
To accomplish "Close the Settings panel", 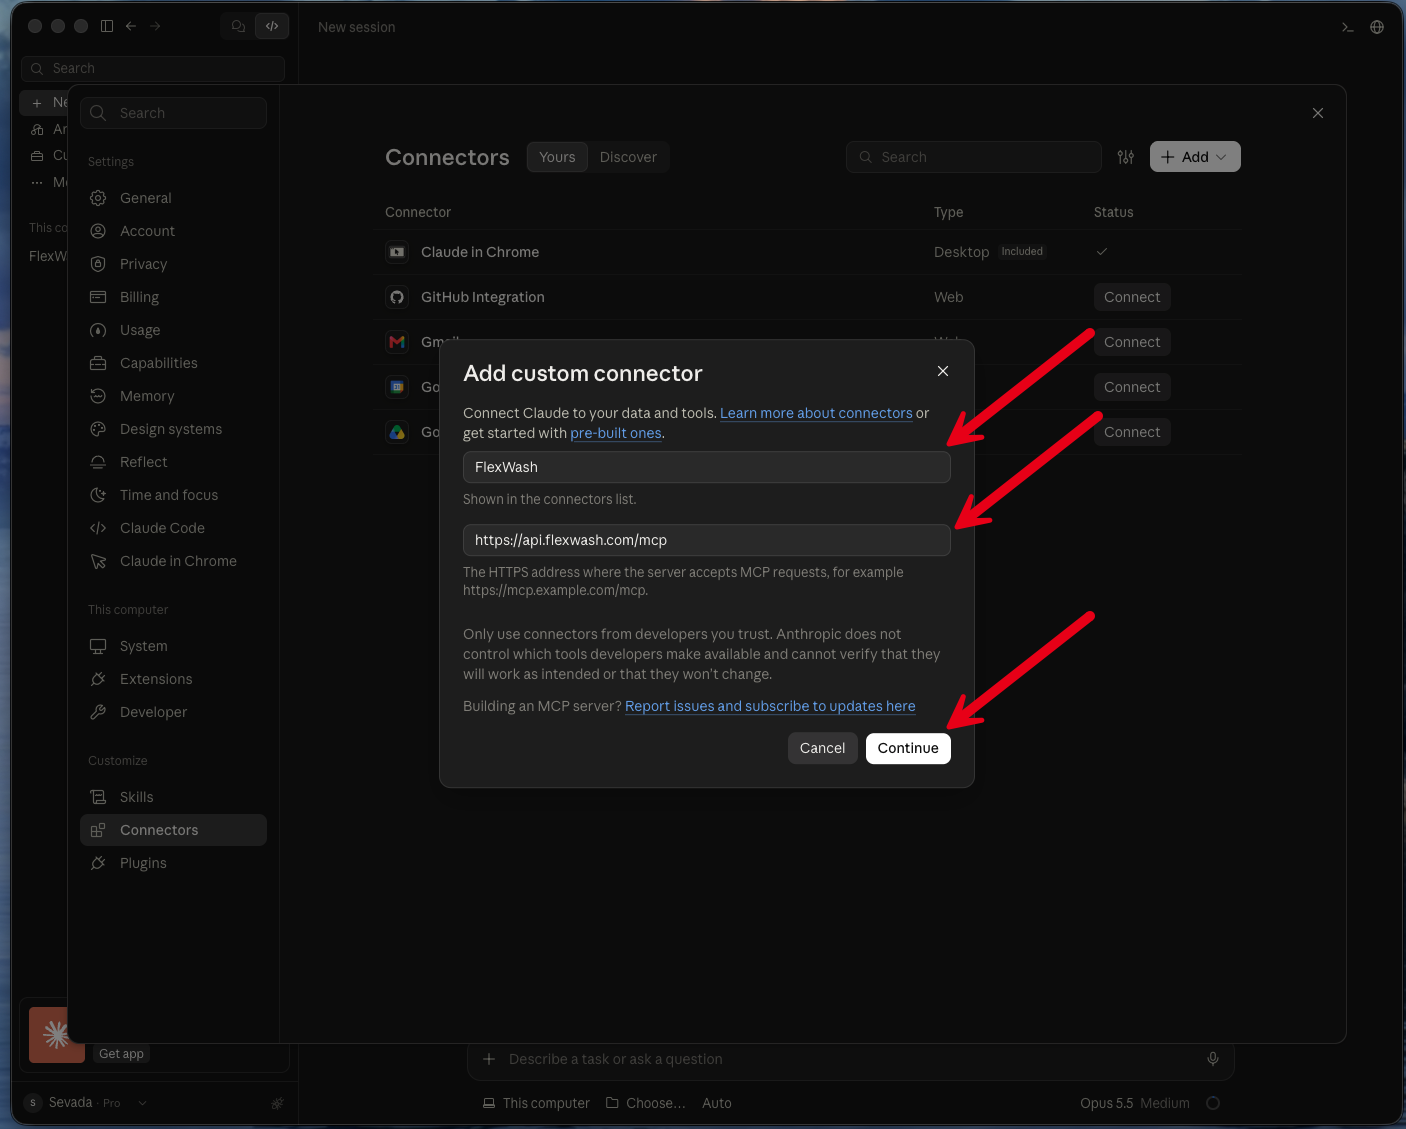I will pyautogui.click(x=1318, y=113).
